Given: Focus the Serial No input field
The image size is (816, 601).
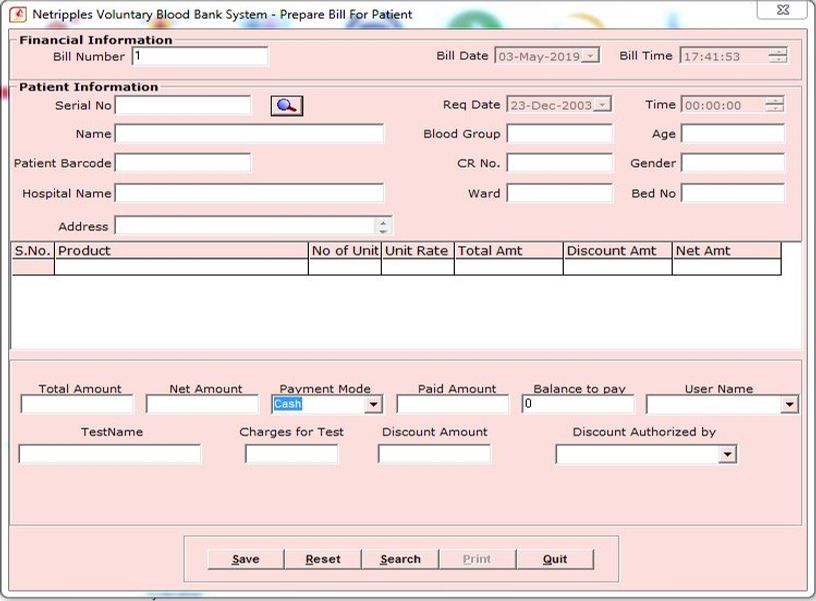Looking at the screenshot, I should click(183, 105).
